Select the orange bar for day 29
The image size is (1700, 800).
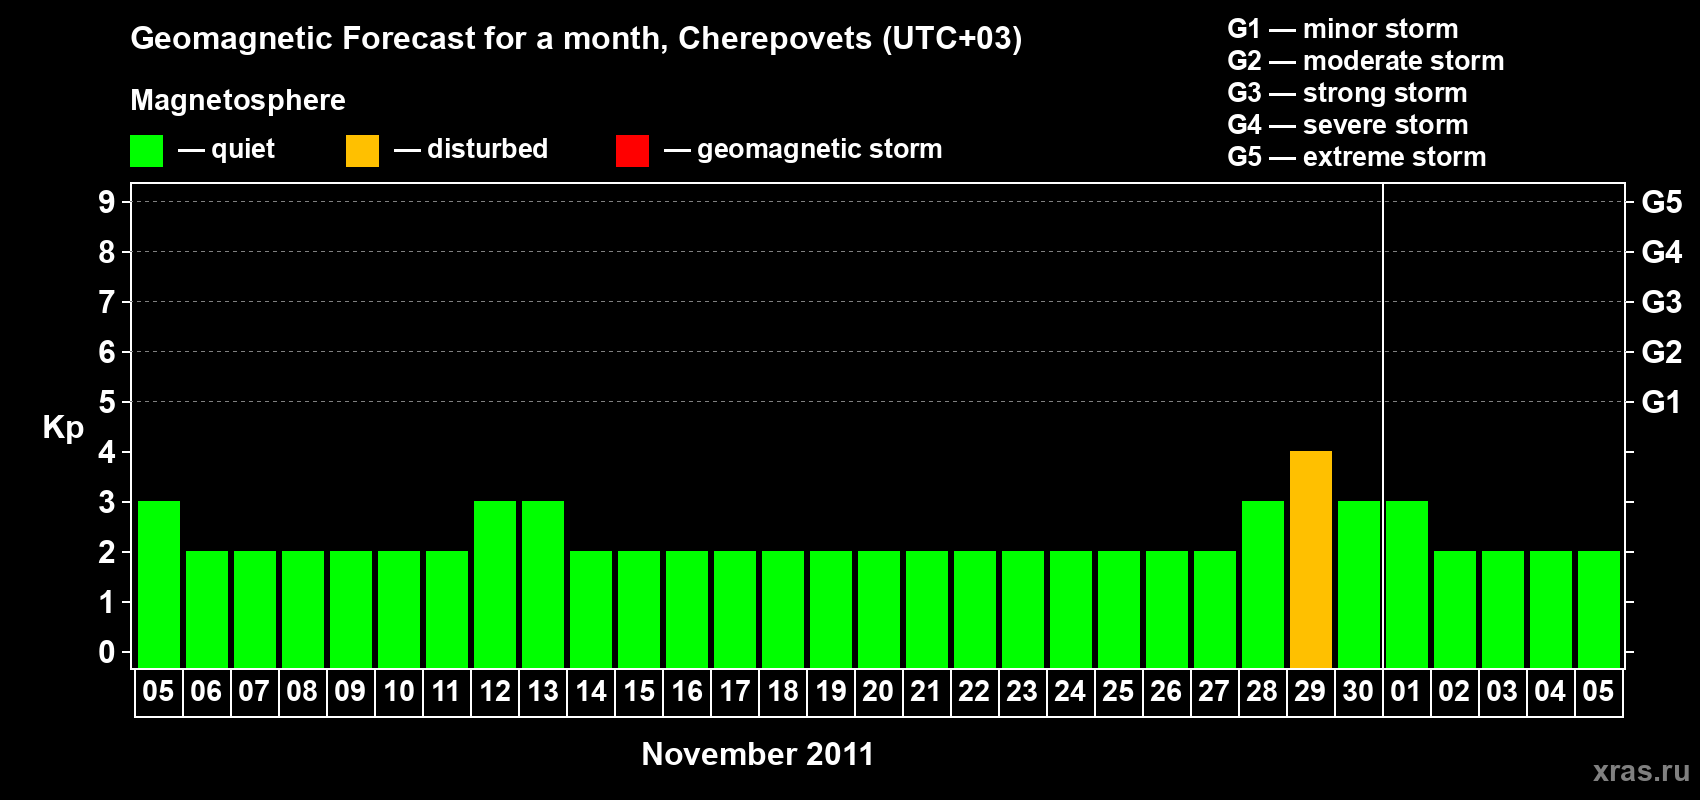pyautogui.click(x=1310, y=559)
